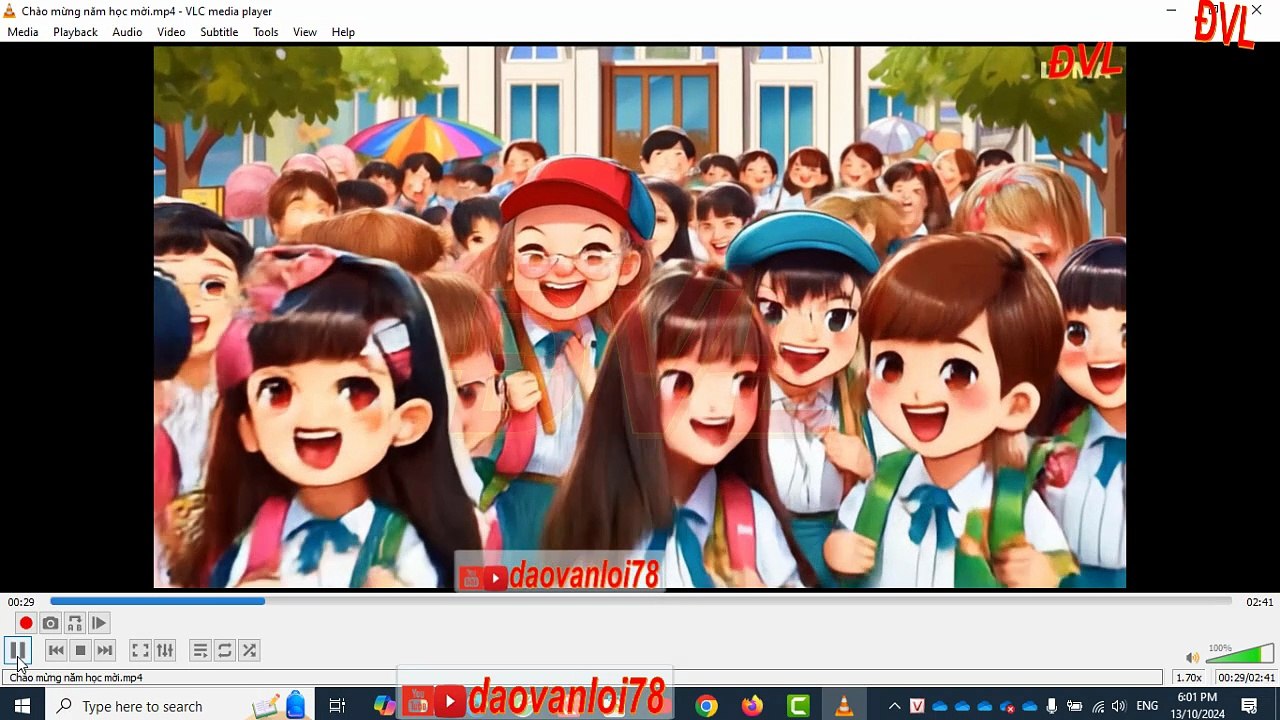
Task: Open the Windows Start menu
Action: click(x=22, y=706)
